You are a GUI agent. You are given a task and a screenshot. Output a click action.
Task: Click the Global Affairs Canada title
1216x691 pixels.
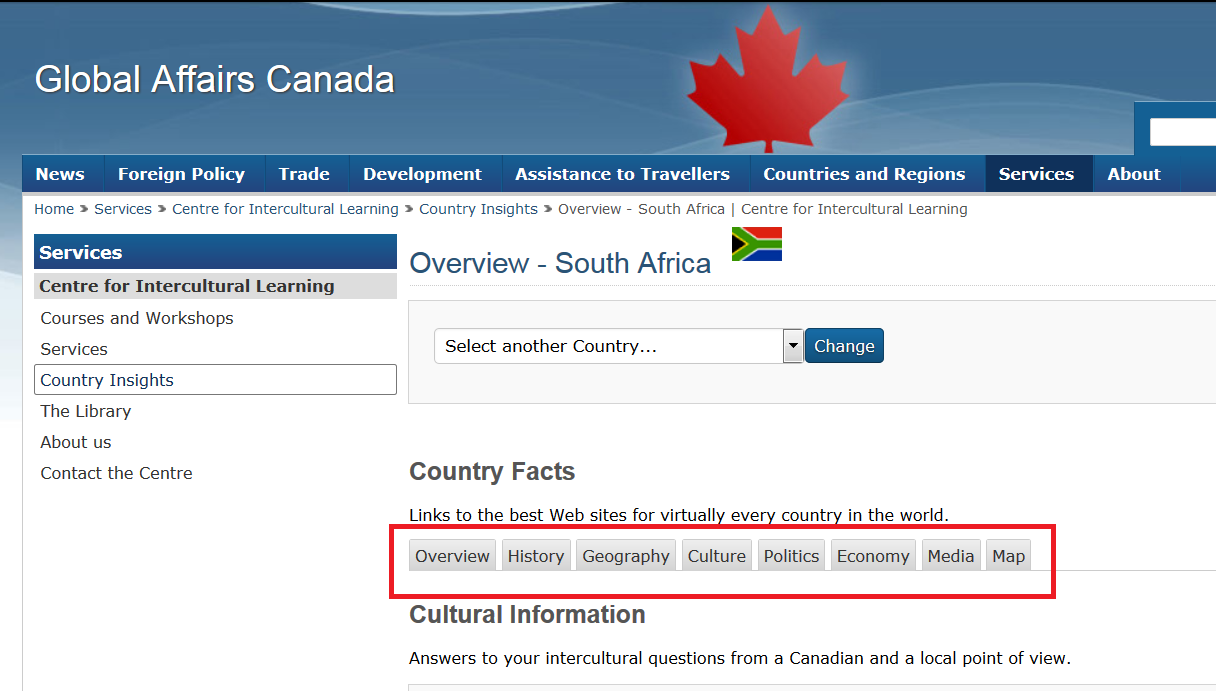[215, 80]
